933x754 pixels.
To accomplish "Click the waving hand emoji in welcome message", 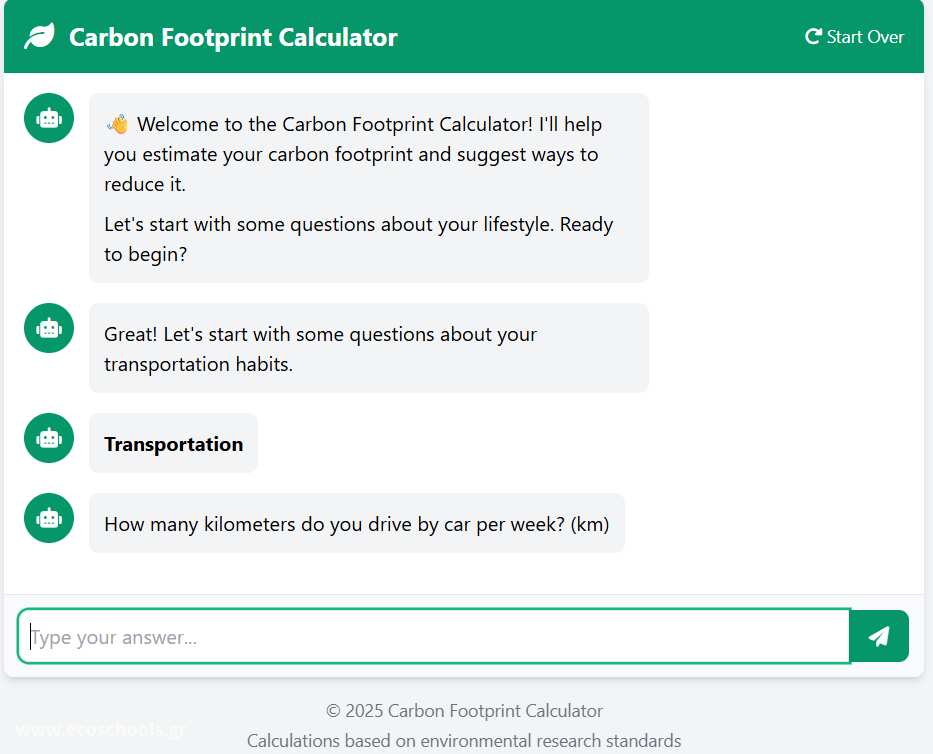I will pyautogui.click(x=117, y=124).
